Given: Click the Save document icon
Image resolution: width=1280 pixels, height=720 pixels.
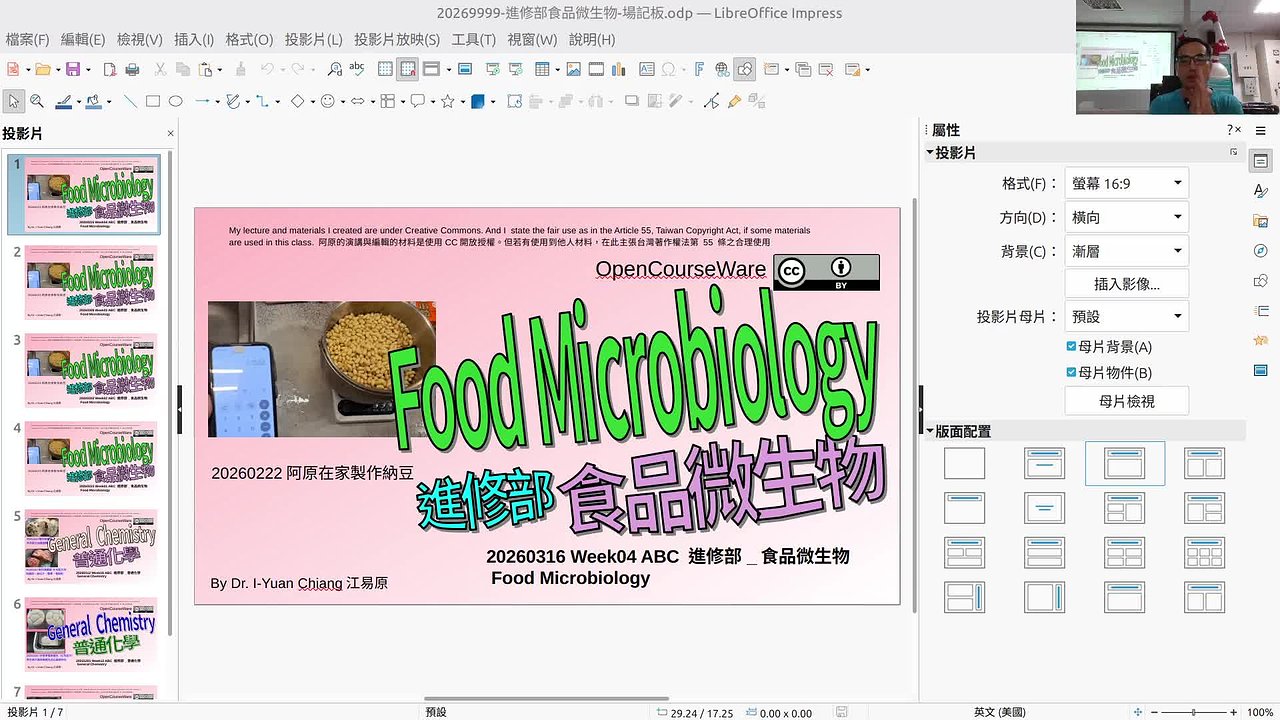Looking at the screenshot, I should pyautogui.click(x=72, y=70).
